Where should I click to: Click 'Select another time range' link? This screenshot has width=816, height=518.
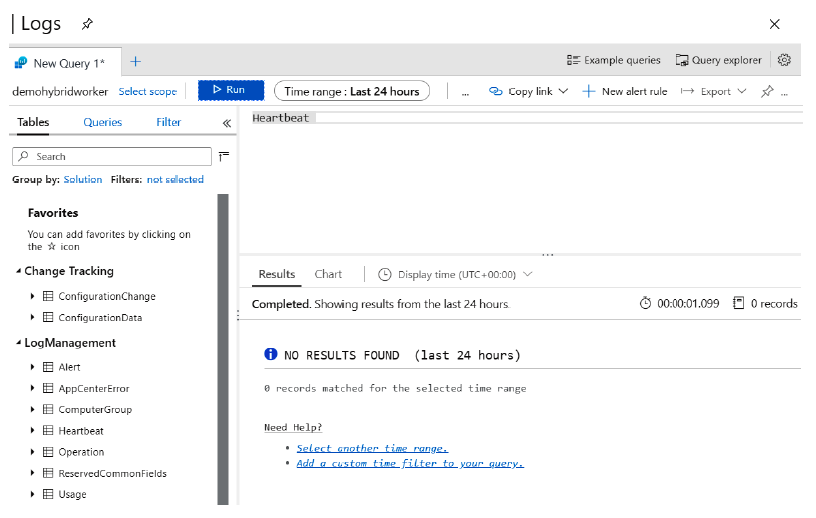click(x=372, y=448)
